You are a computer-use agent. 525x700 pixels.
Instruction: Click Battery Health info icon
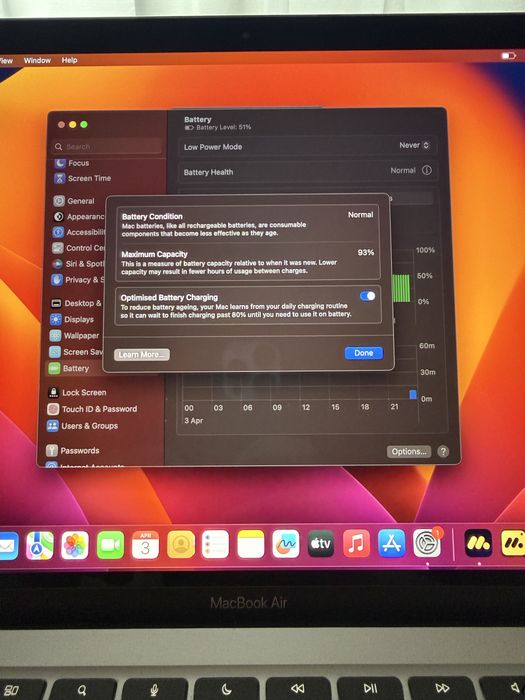(427, 171)
